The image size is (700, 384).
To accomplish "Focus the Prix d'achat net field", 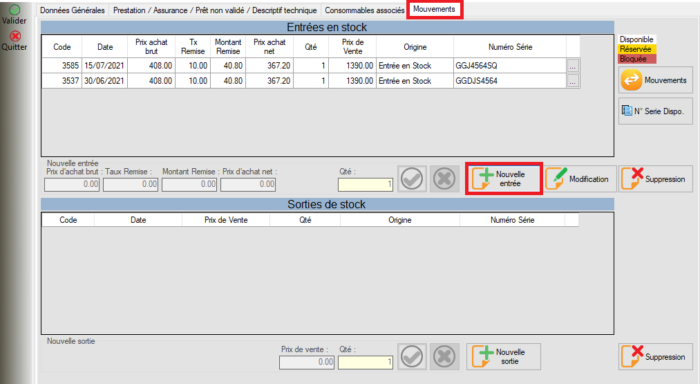I will tap(248, 184).
